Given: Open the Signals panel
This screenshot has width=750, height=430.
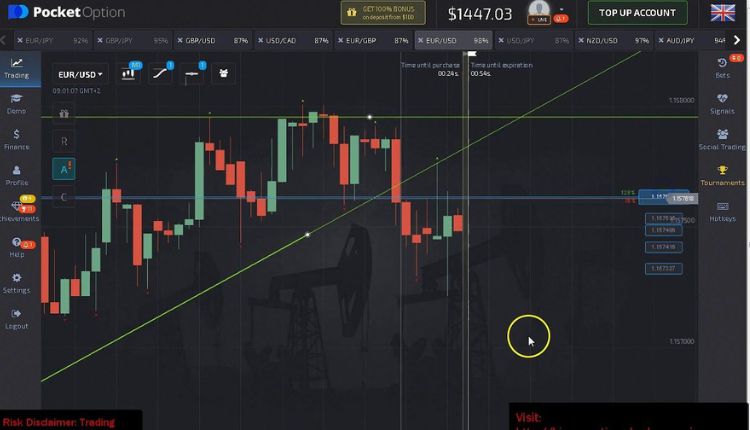Looking at the screenshot, I should 722,103.
